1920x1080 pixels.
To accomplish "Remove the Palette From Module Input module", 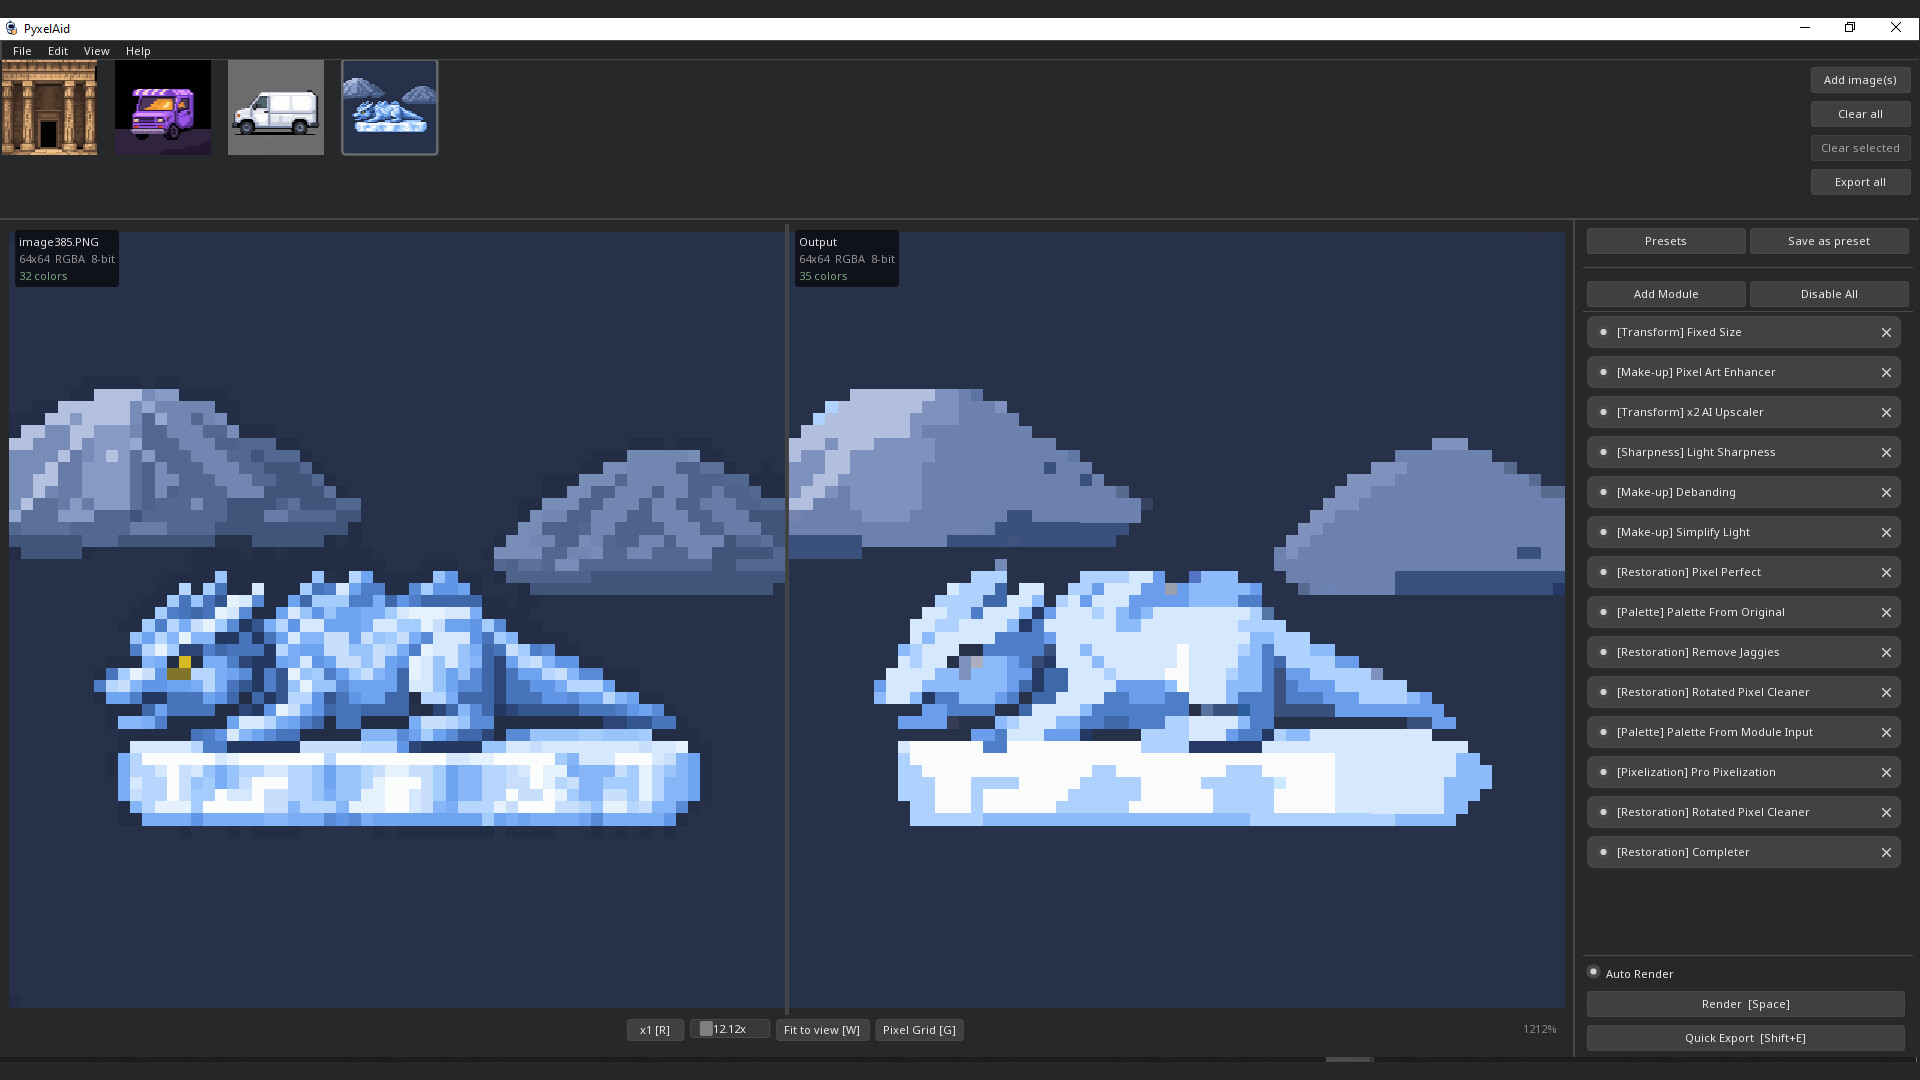I will tap(1886, 732).
